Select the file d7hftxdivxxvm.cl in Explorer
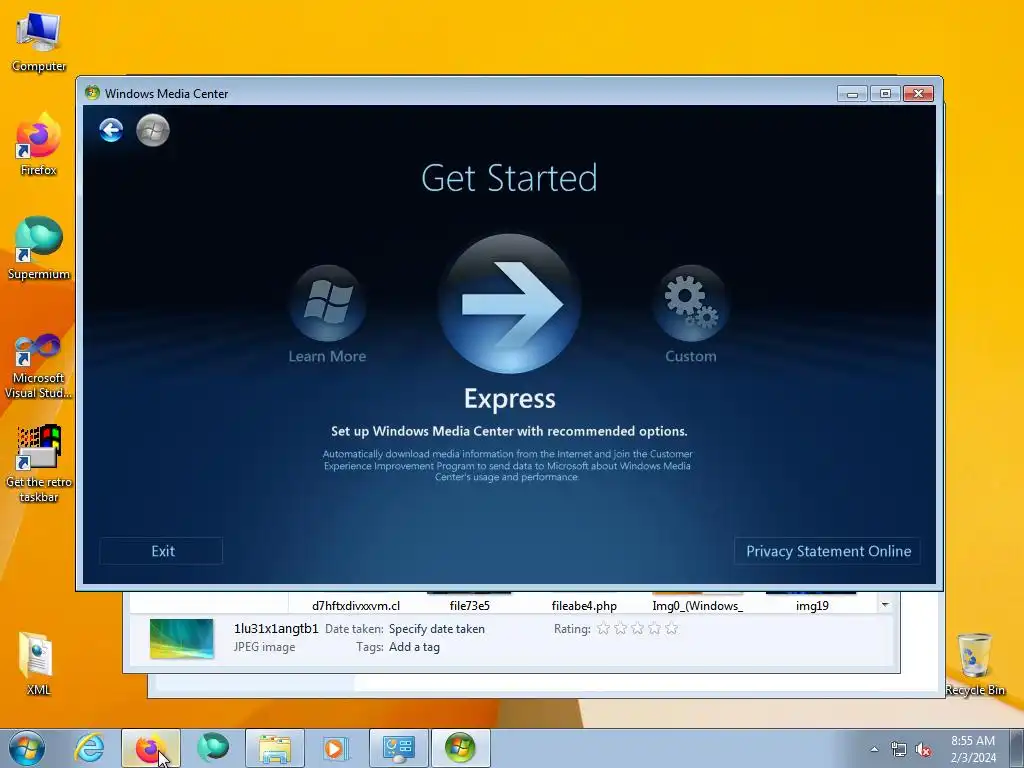Viewport: 1024px width, 768px height. click(x=356, y=605)
